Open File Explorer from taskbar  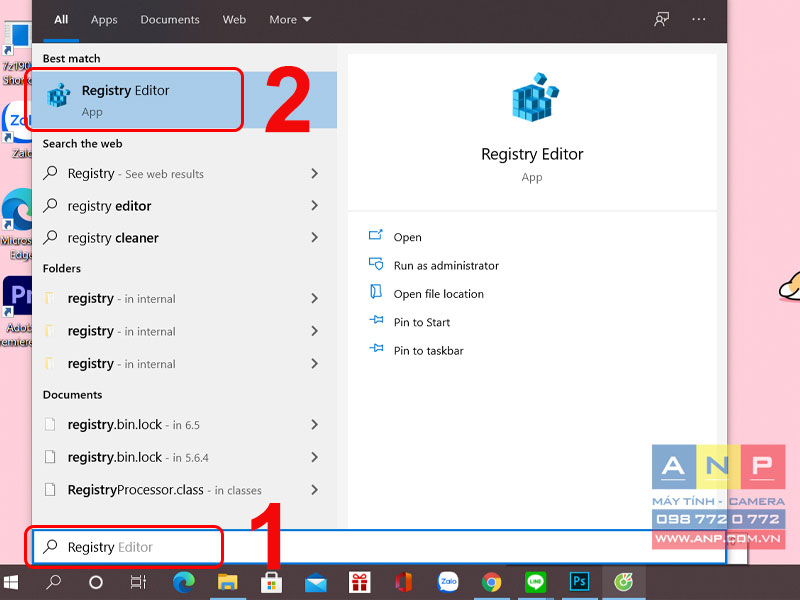pyautogui.click(x=228, y=582)
